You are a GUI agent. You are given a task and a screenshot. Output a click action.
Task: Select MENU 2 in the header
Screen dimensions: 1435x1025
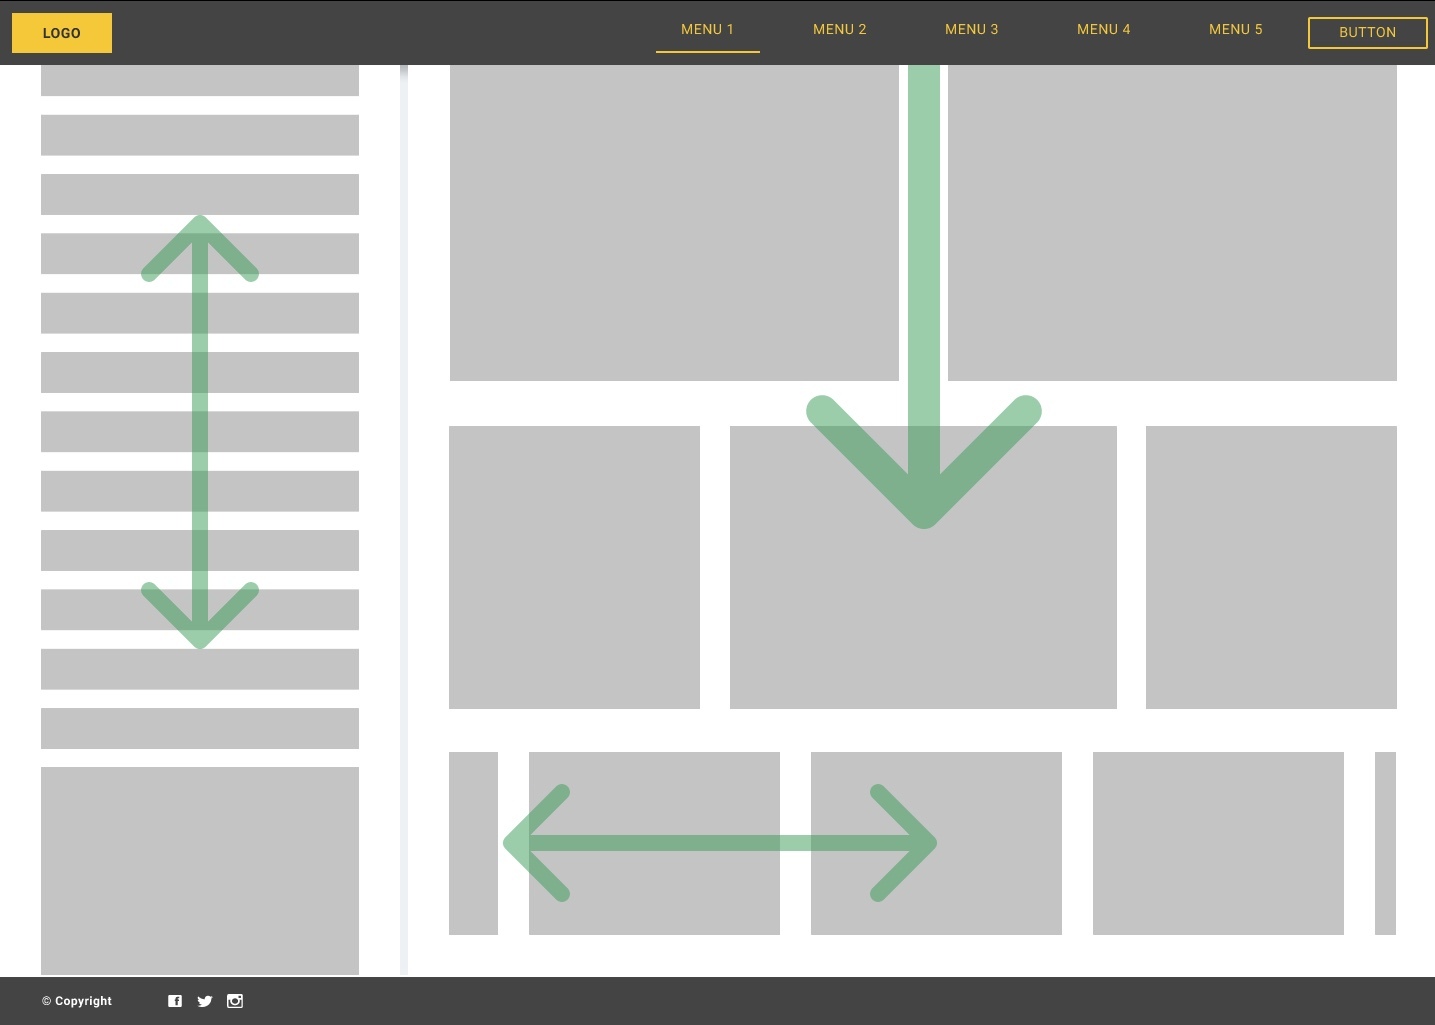[839, 30]
